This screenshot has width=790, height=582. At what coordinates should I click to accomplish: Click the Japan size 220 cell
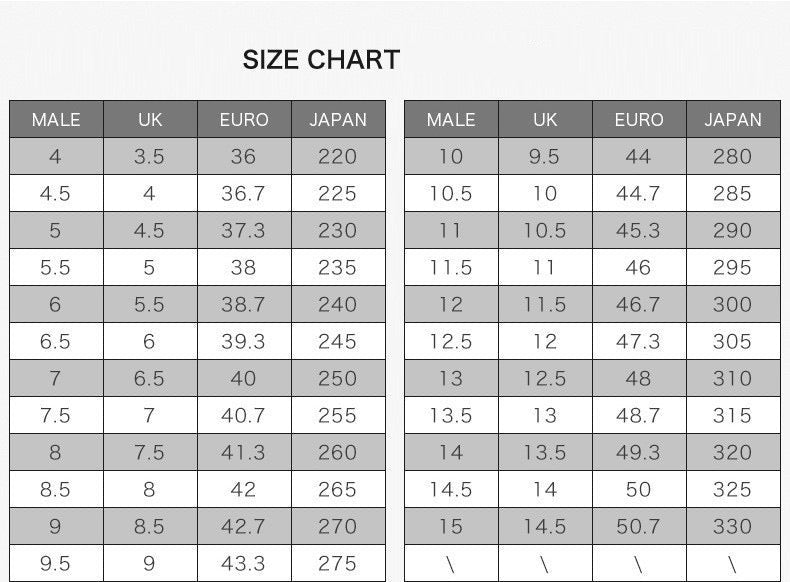[338, 156]
